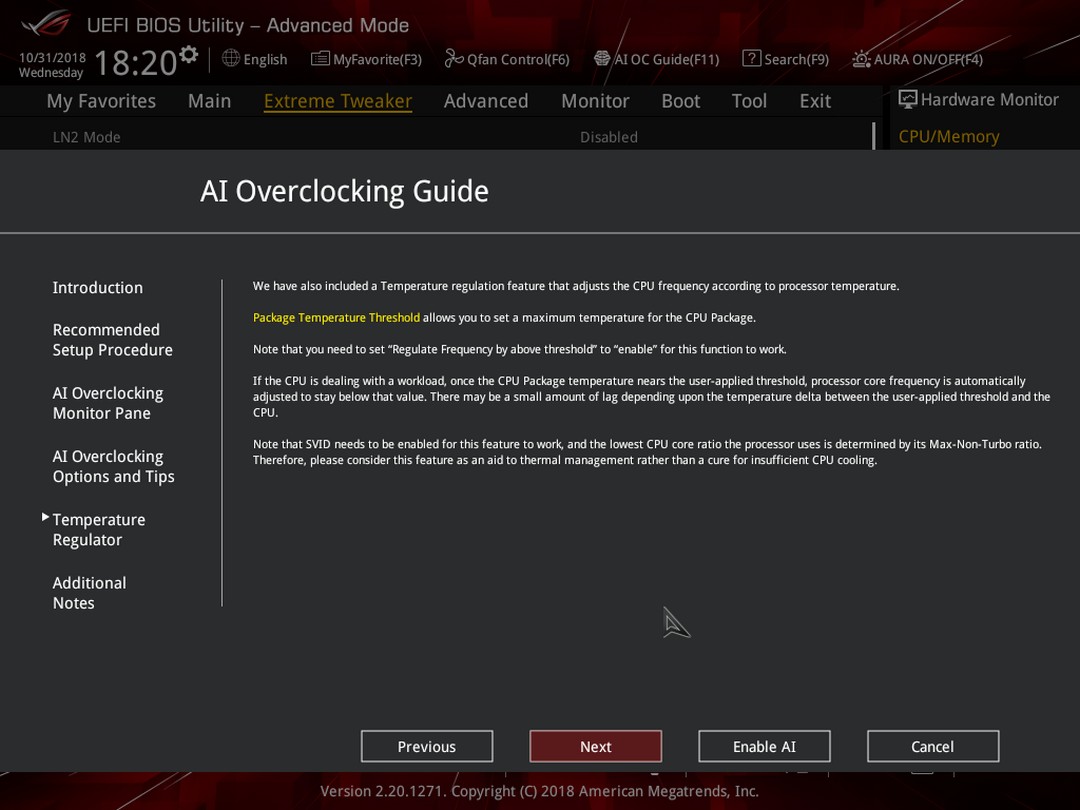Open the Boot tab
Viewport: 1080px width, 810px height.
[x=681, y=101]
